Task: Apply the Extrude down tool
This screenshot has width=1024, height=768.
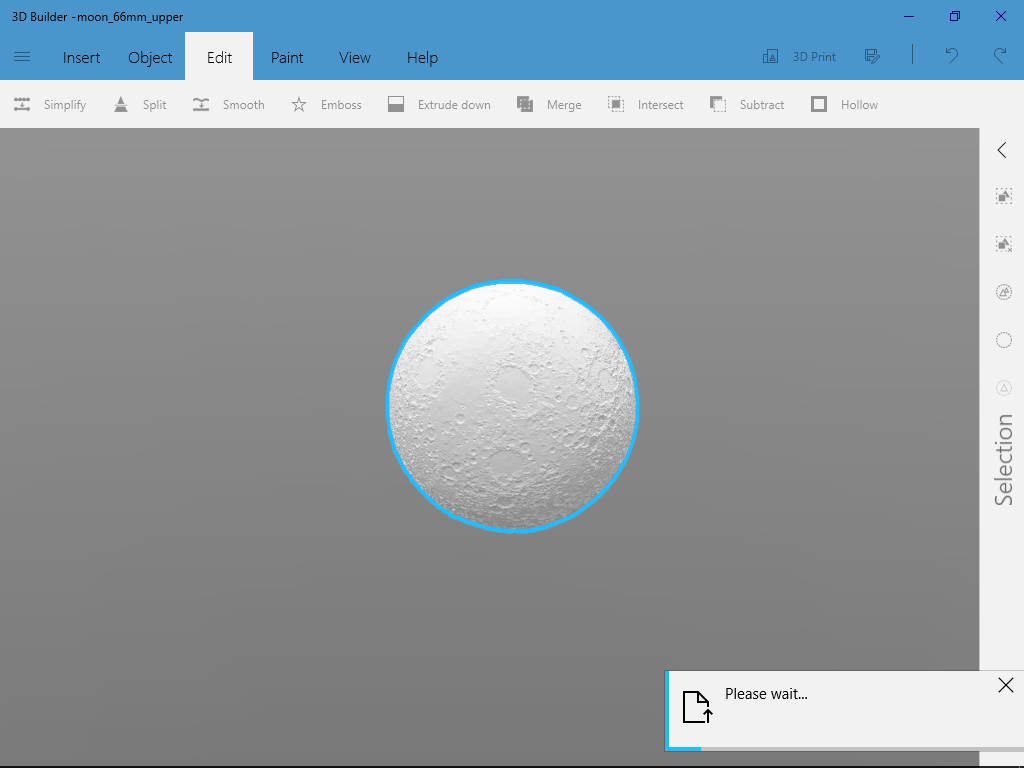Action: (x=439, y=104)
